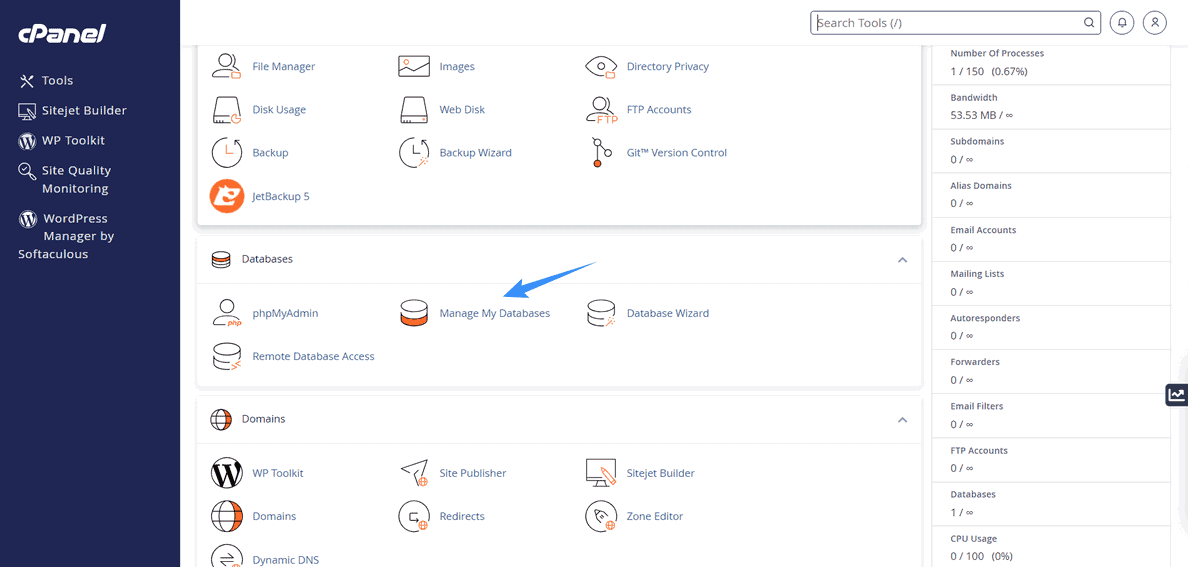Open the Redirects icon

coord(414,516)
